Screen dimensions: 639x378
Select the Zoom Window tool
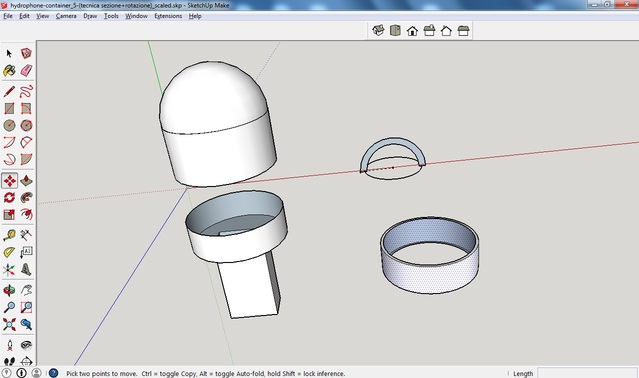(26, 307)
